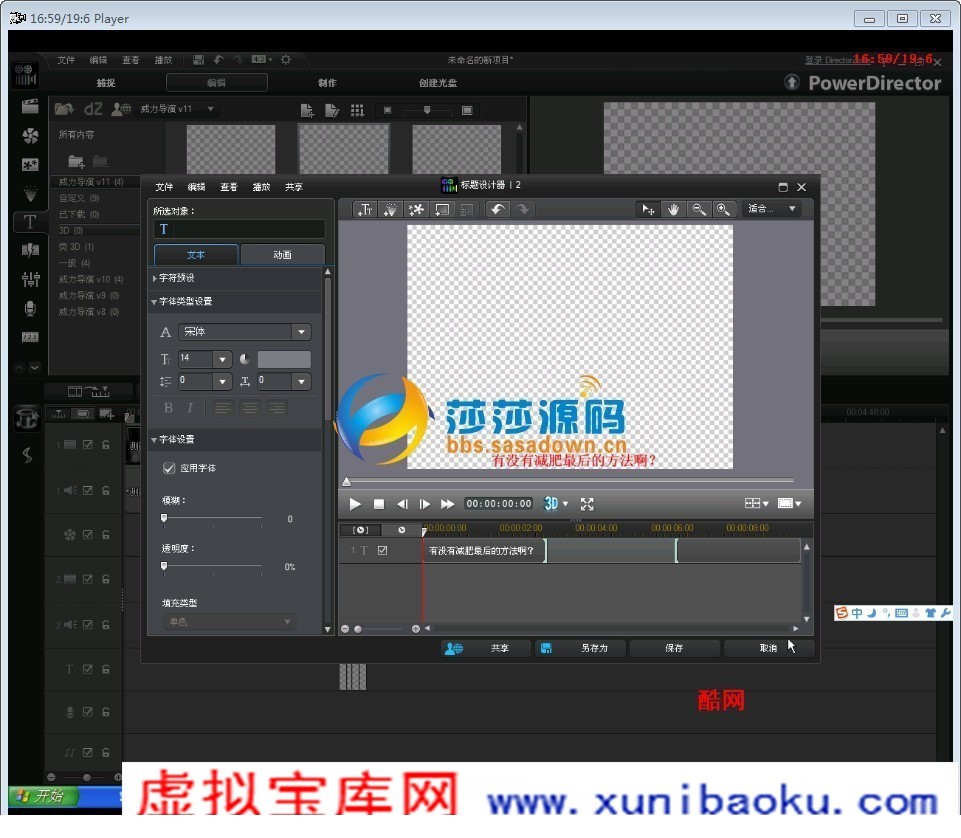The width and height of the screenshot is (961, 838).
Task: Toggle 3D preview mode
Action: coord(551,504)
